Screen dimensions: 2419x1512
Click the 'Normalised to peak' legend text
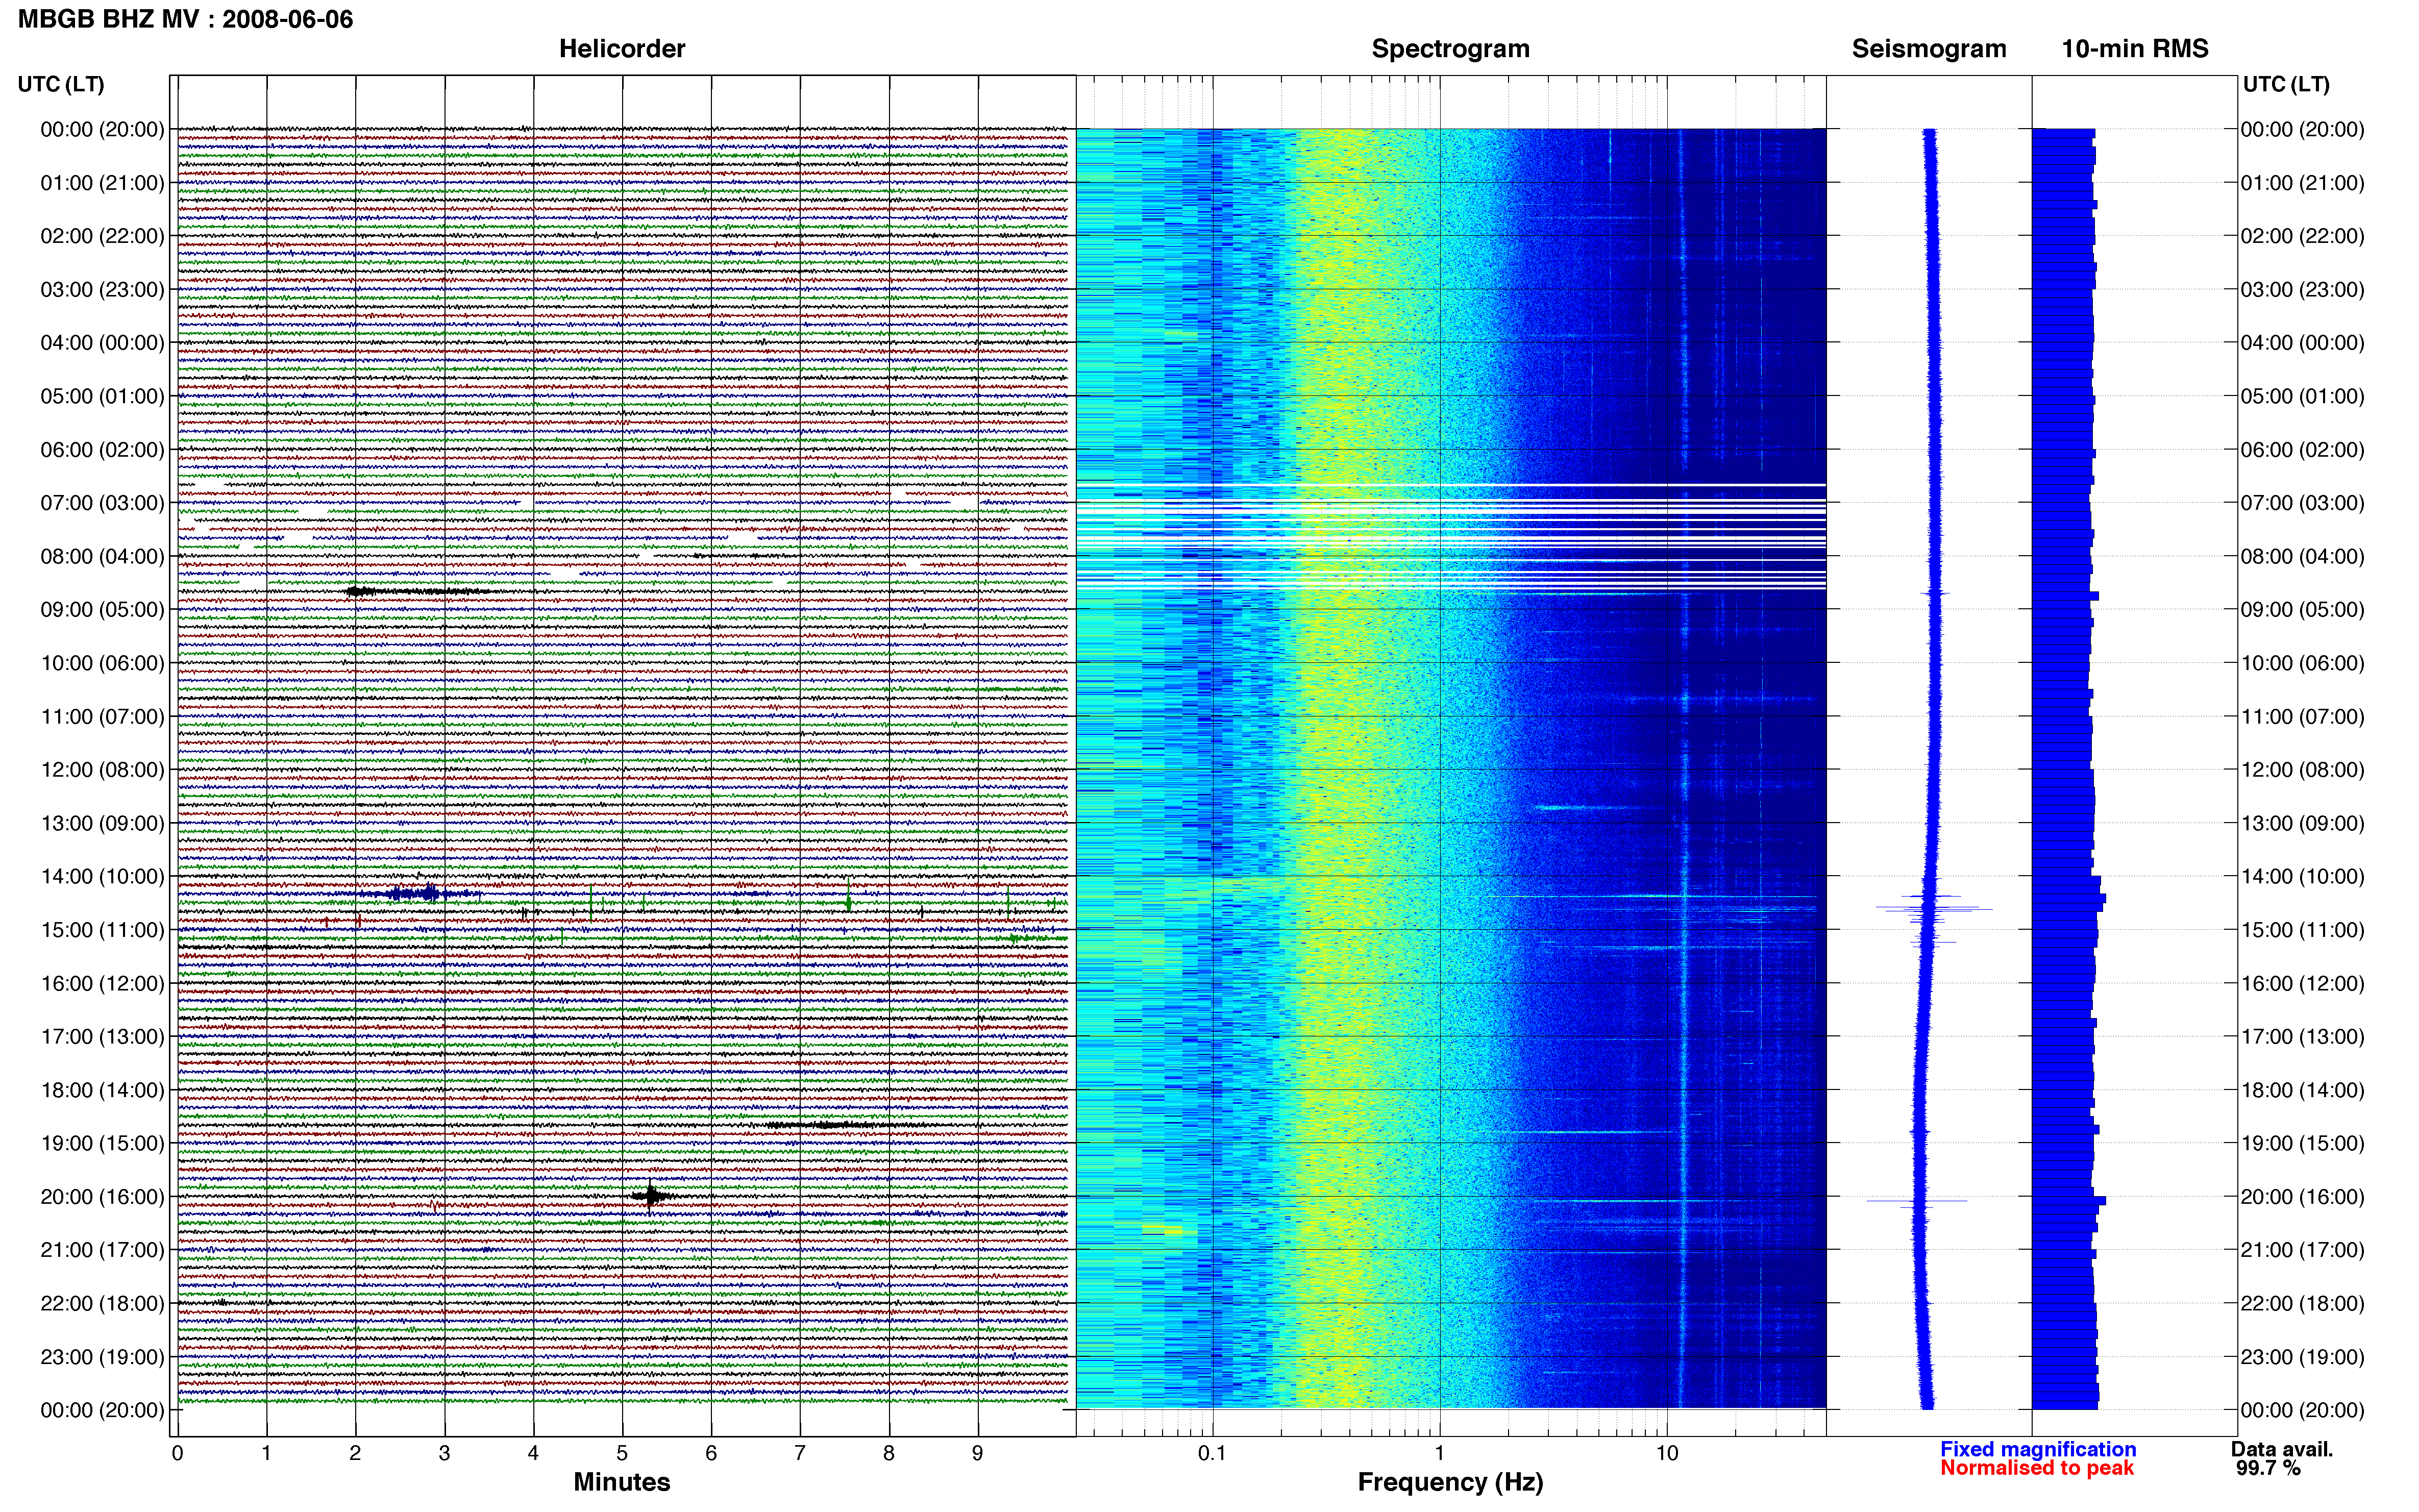click(2037, 1468)
